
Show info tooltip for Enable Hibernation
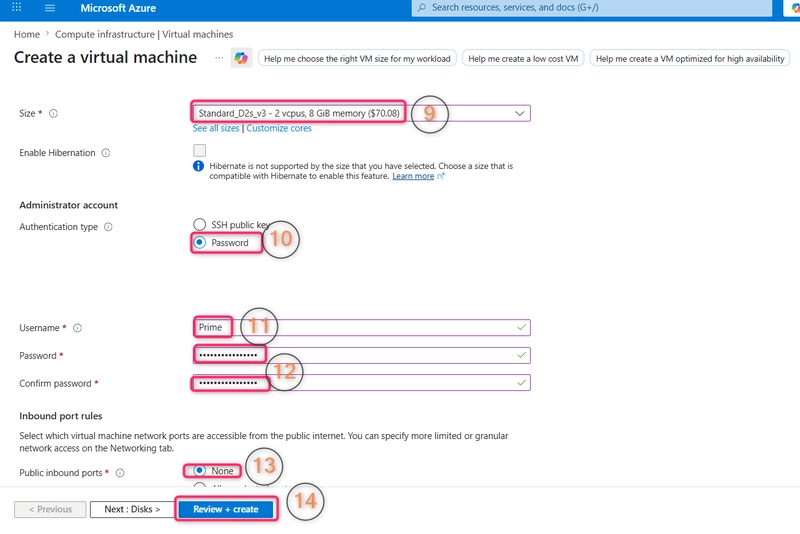[x=106, y=153]
